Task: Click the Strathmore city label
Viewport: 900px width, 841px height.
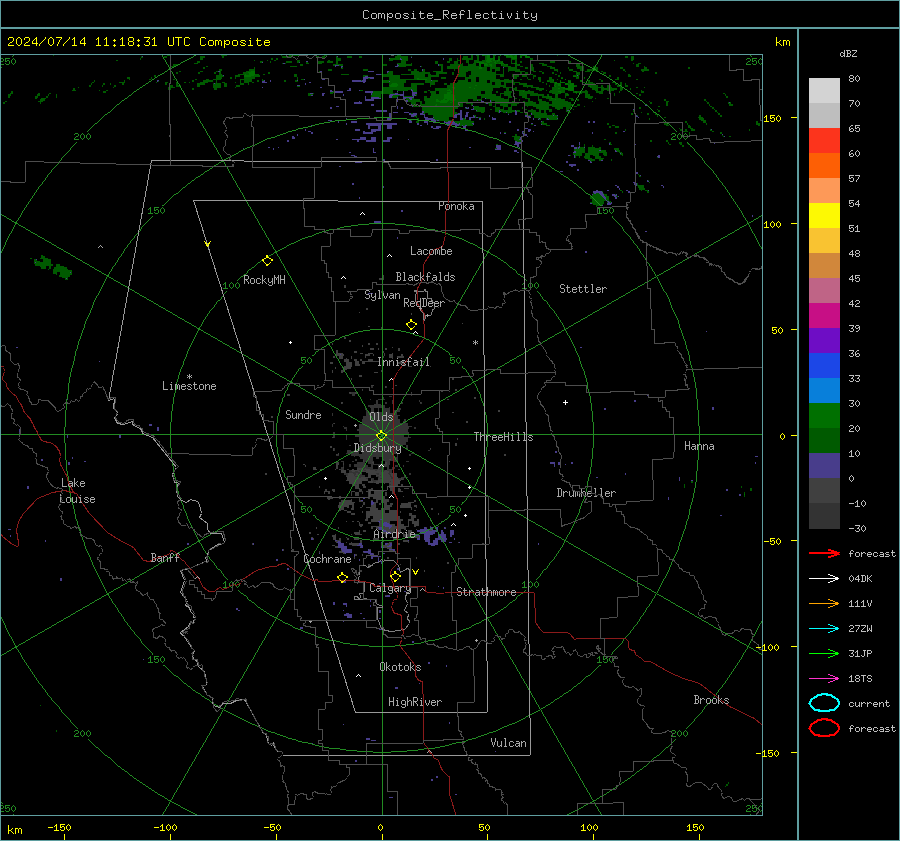Action: pos(486,592)
